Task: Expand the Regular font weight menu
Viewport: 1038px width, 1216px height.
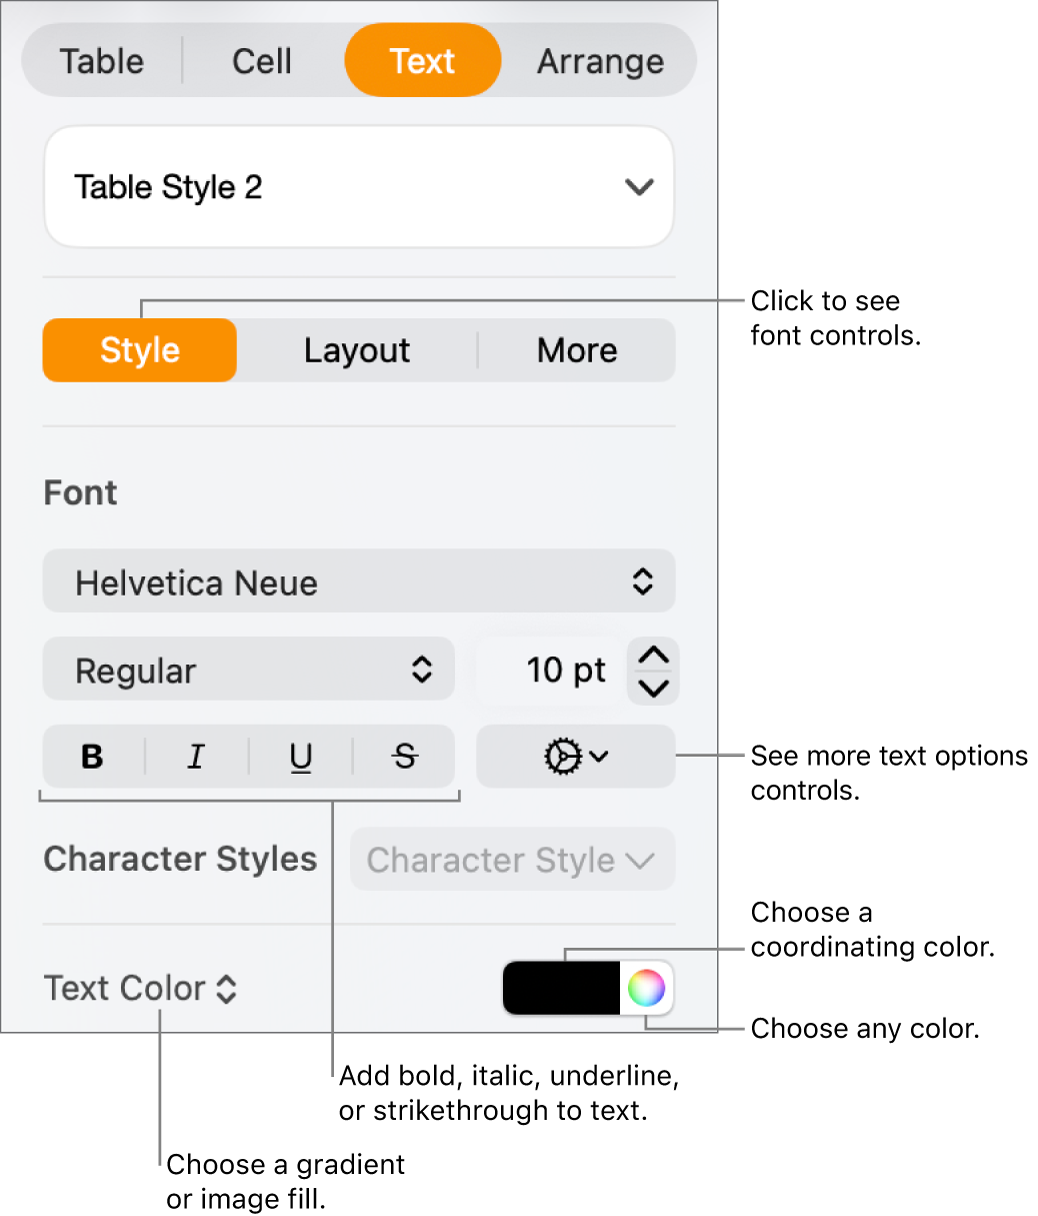Action: click(248, 670)
